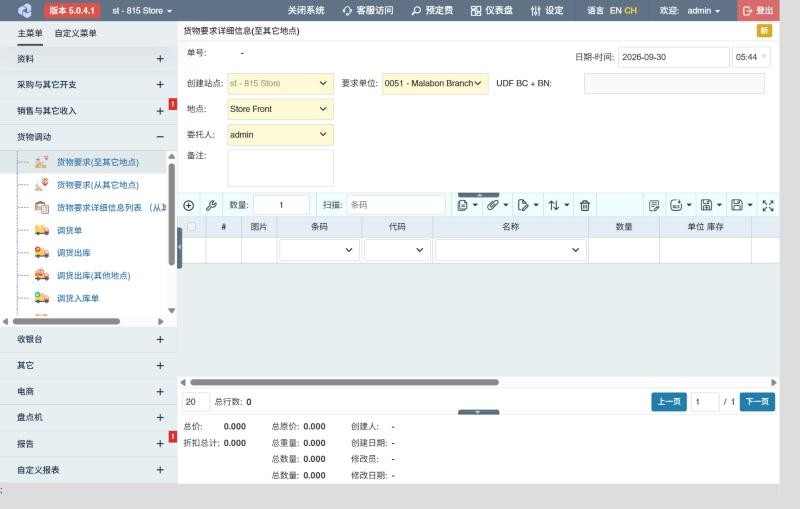The width and height of the screenshot is (800, 509).
Task: Switch language to EN
Action: 615,10
